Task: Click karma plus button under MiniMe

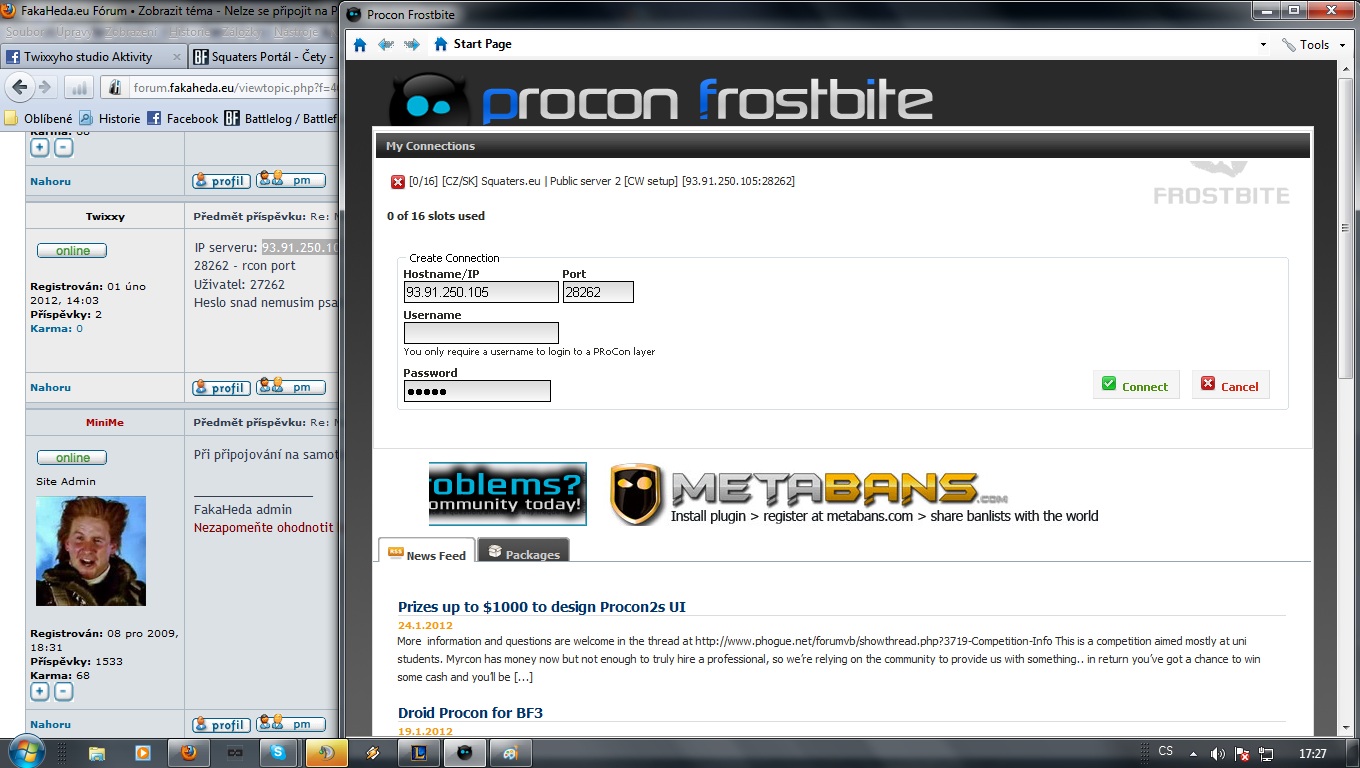Action: (x=39, y=692)
